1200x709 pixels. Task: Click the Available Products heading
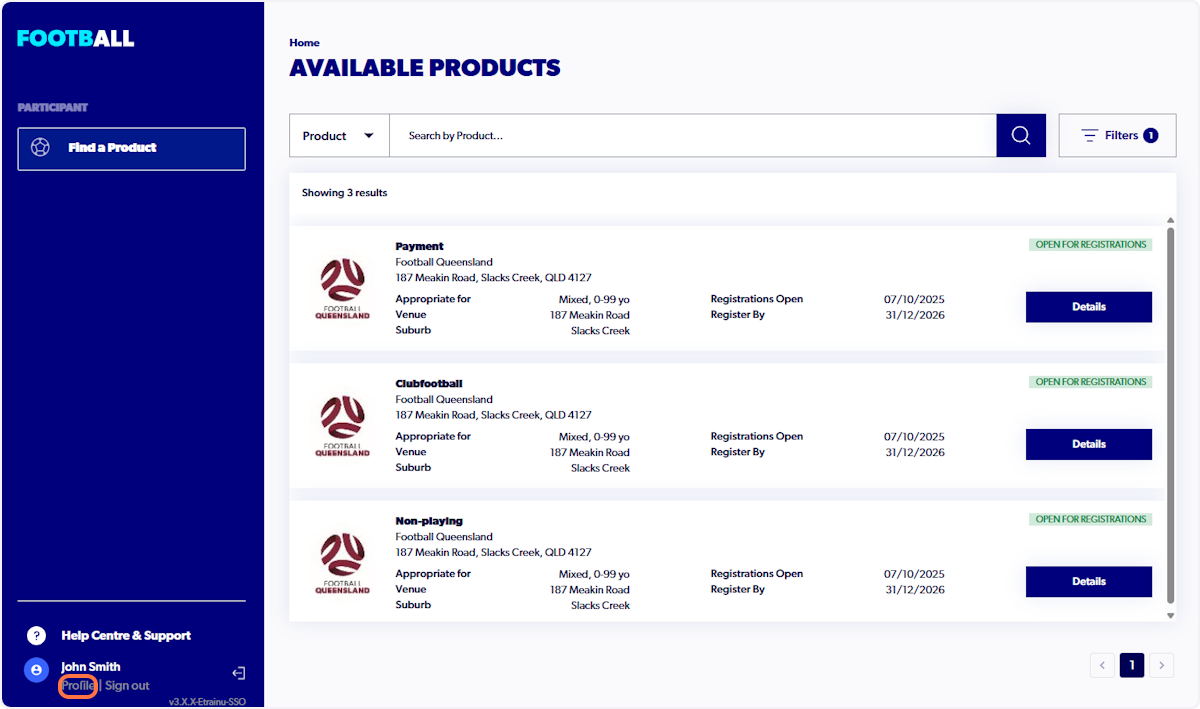click(425, 68)
